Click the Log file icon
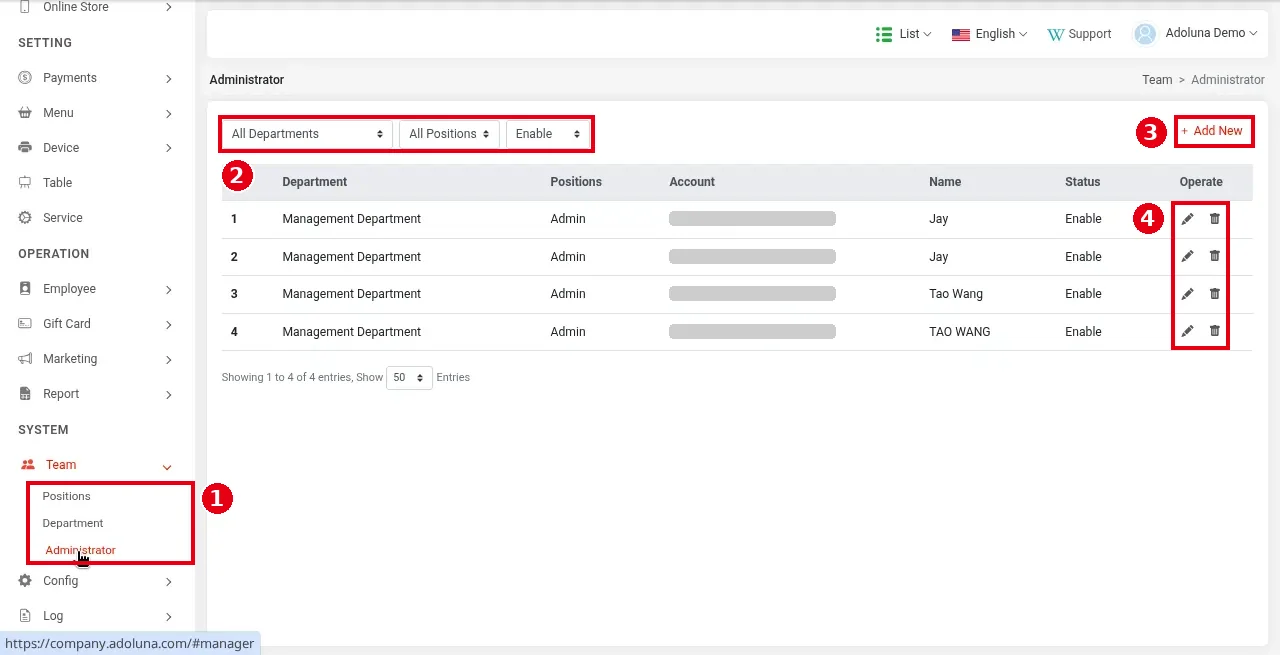 pos(25,616)
